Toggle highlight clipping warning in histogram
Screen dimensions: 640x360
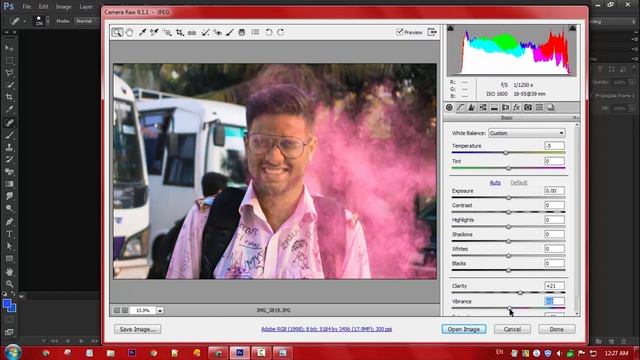tap(573, 28)
